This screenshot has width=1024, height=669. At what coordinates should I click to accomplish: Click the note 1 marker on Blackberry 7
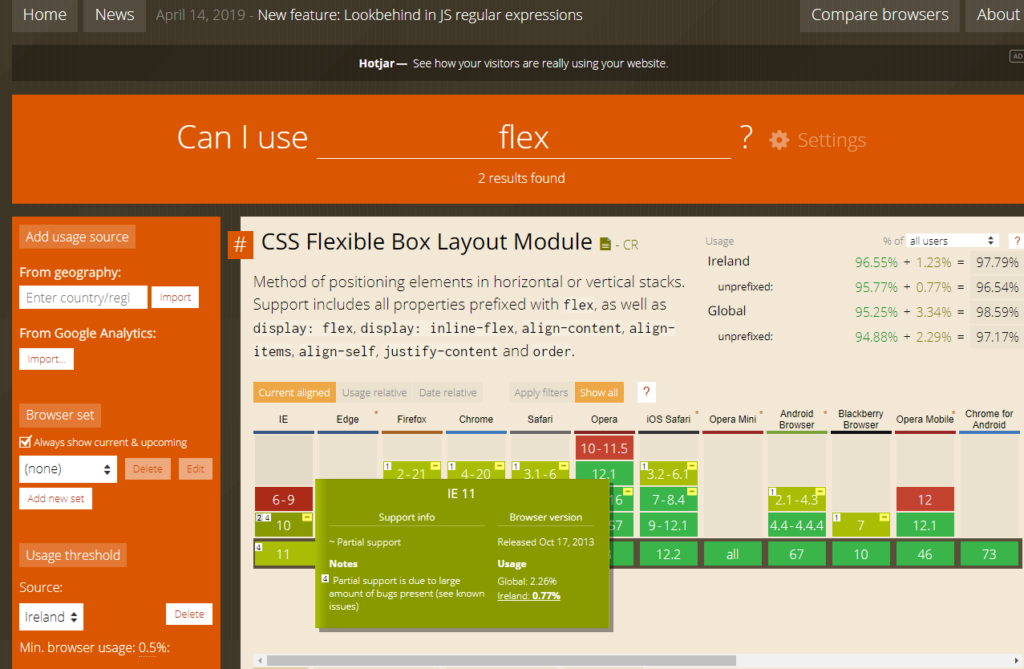click(838, 518)
